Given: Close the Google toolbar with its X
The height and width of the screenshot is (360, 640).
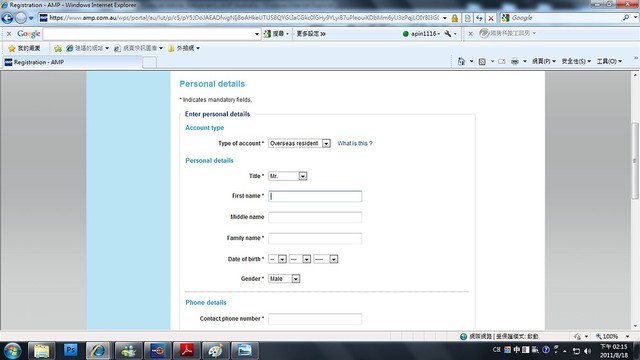Looking at the screenshot, I should pos(9,34).
